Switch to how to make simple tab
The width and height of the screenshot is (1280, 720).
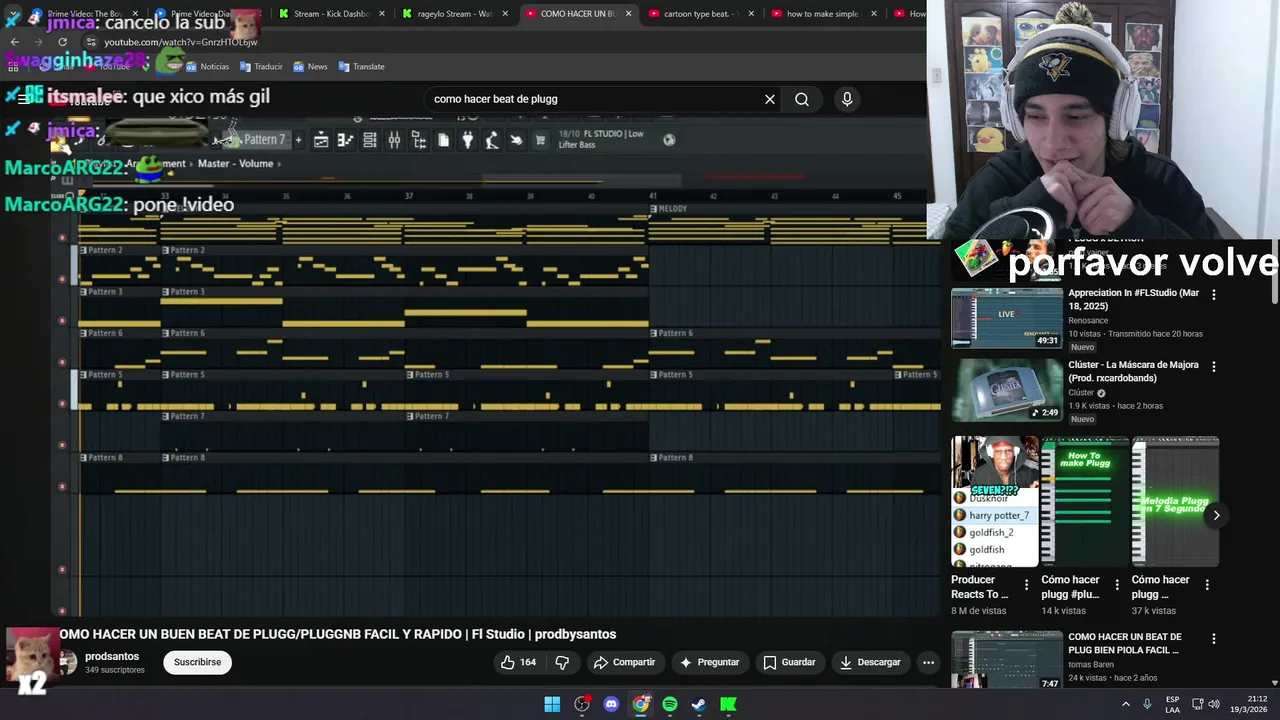point(823,14)
